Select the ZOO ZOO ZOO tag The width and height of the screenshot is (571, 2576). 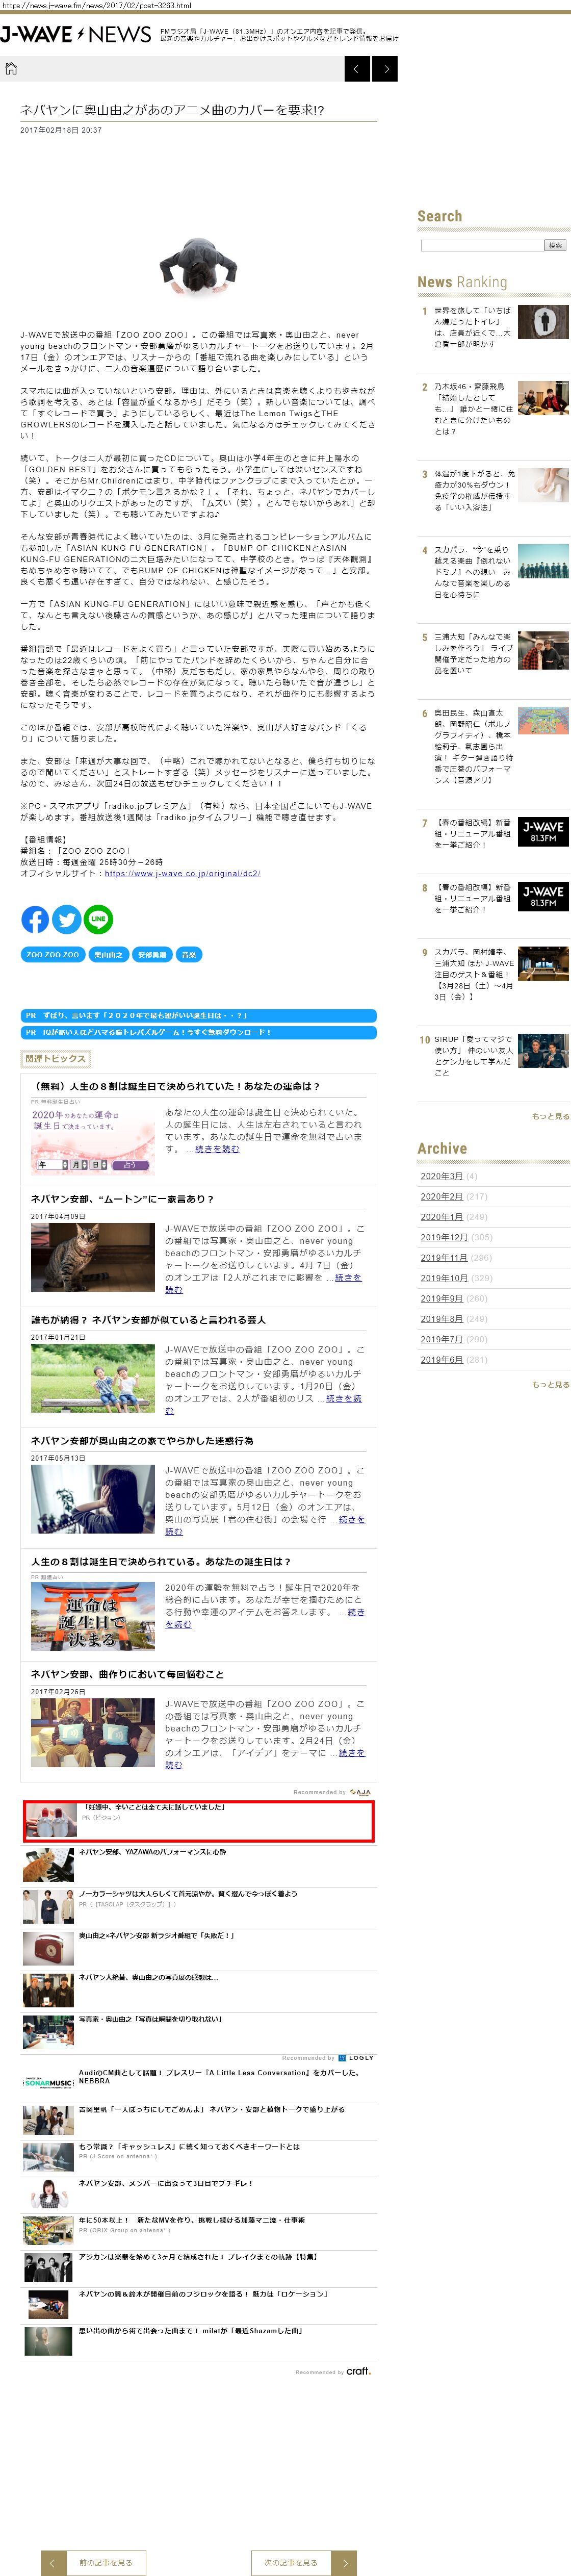(x=52, y=954)
